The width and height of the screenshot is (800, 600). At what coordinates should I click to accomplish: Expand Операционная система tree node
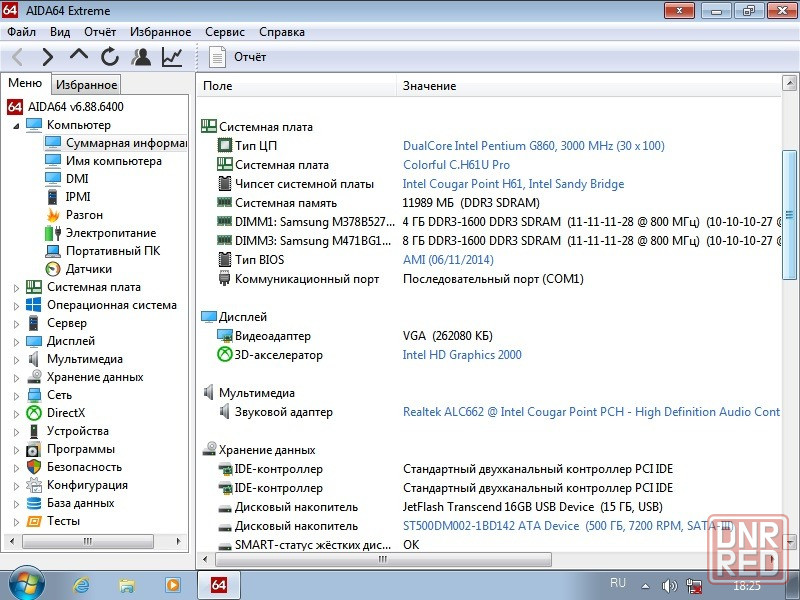pyautogui.click(x=16, y=306)
